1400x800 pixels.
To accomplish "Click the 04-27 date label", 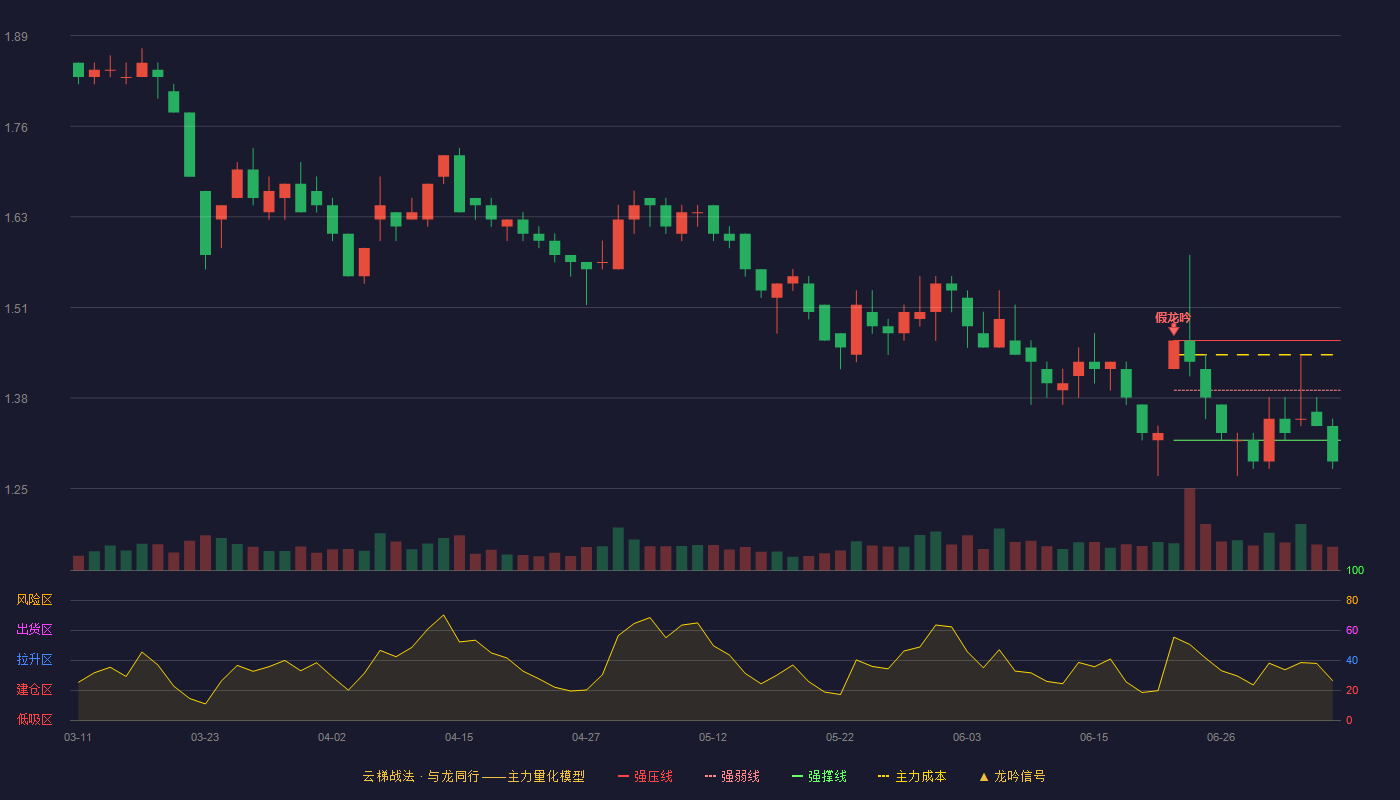I will (586, 737).
